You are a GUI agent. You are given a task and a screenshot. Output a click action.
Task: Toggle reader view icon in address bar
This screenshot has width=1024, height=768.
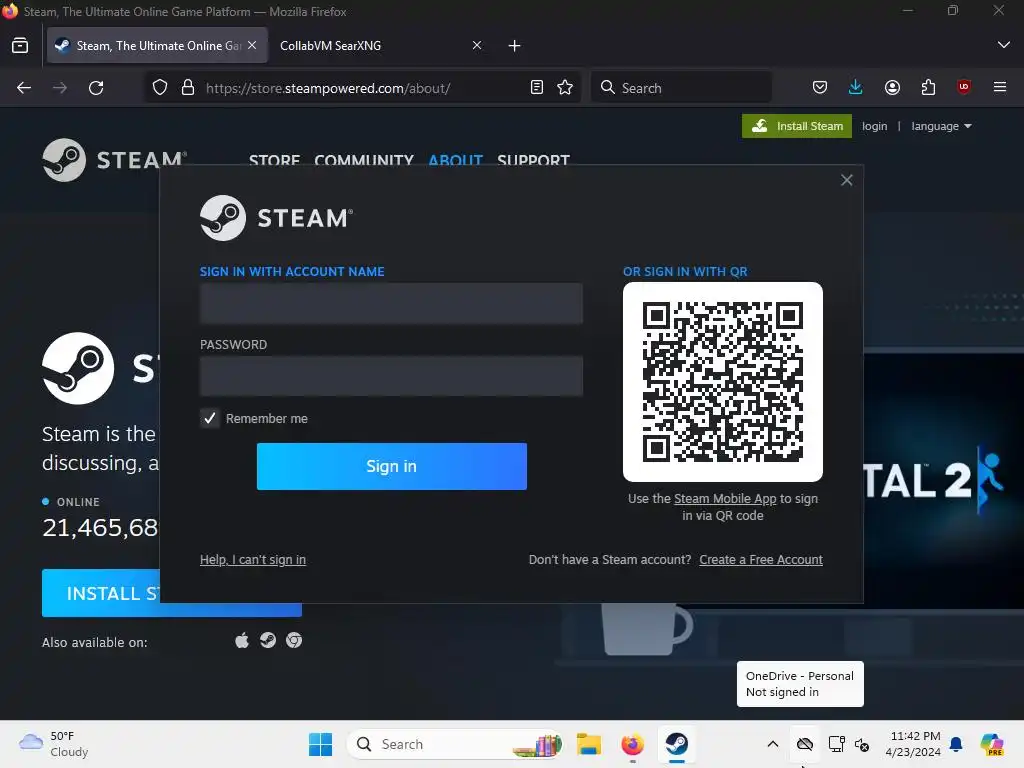[x=537, y=88]
